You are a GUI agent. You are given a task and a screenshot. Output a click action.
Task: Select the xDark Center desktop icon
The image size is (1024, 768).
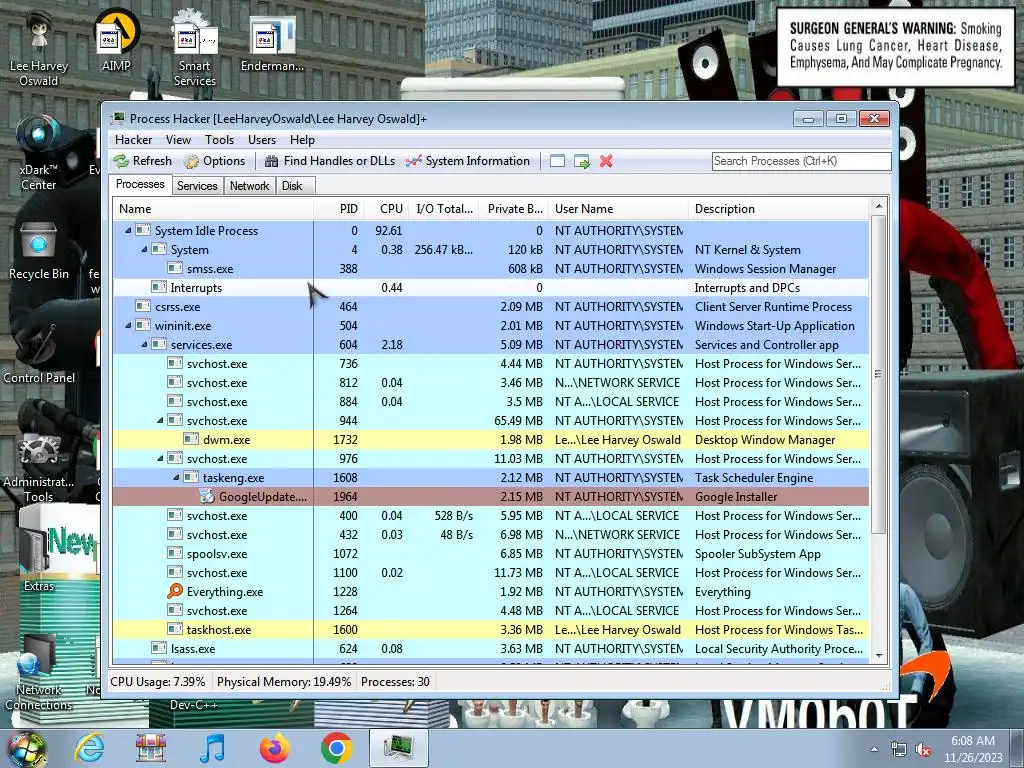coord(39,153)
